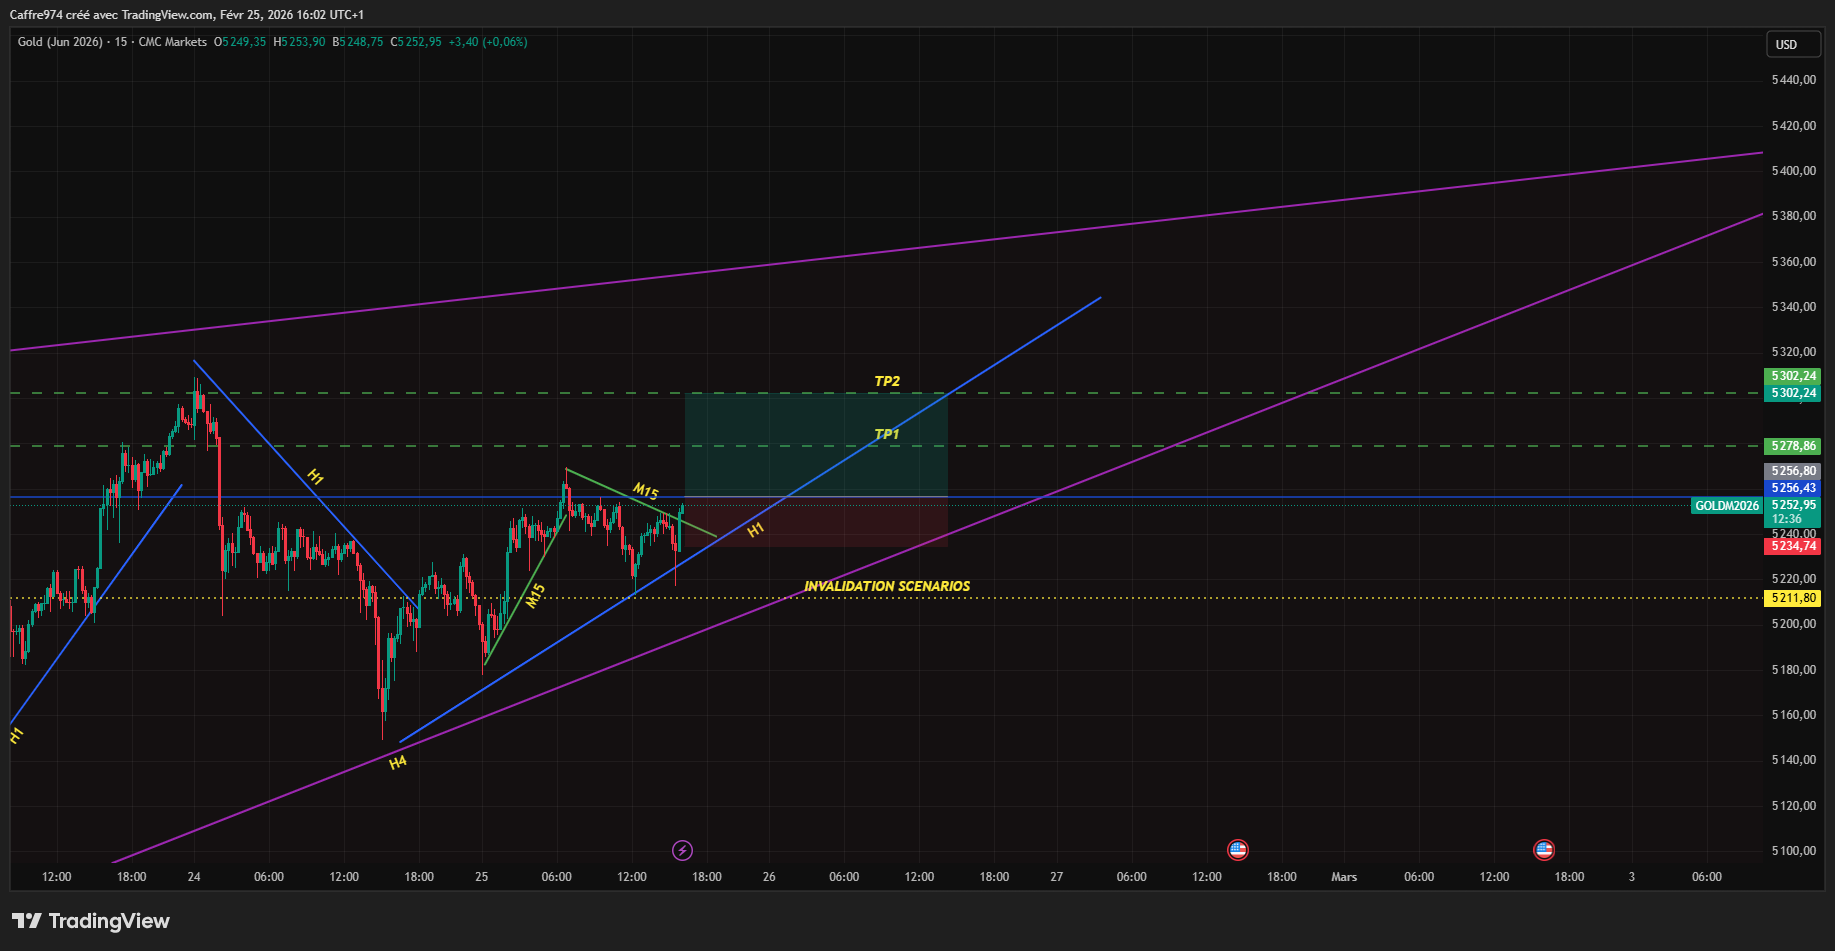Click the 5234,74 red stop price label
The width and height of the screenshot is (1835, 951).
pos(1793,546)
